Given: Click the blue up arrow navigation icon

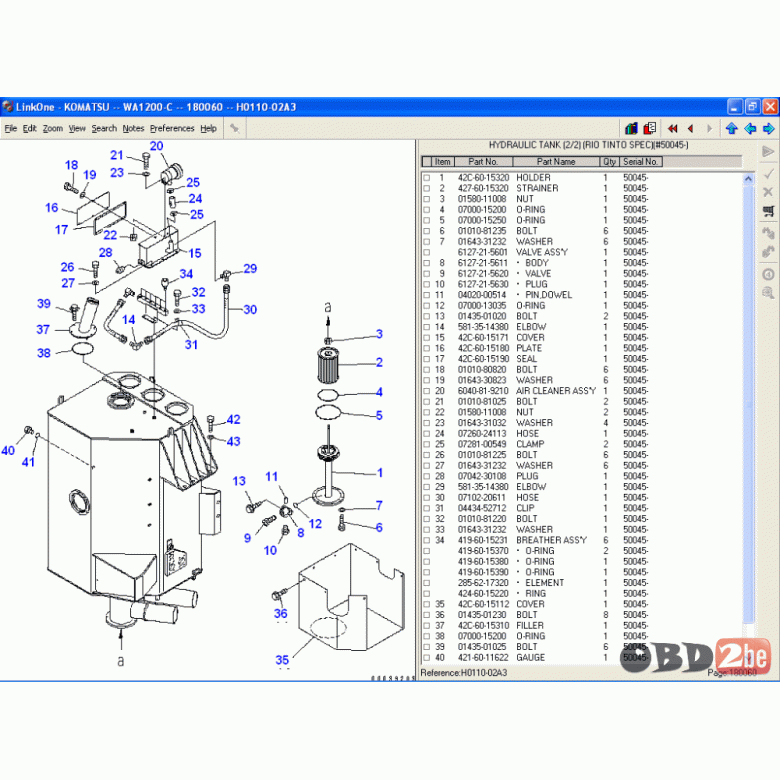Looking at the screenshot, I should pyautogui.click(x=731, y=129).
